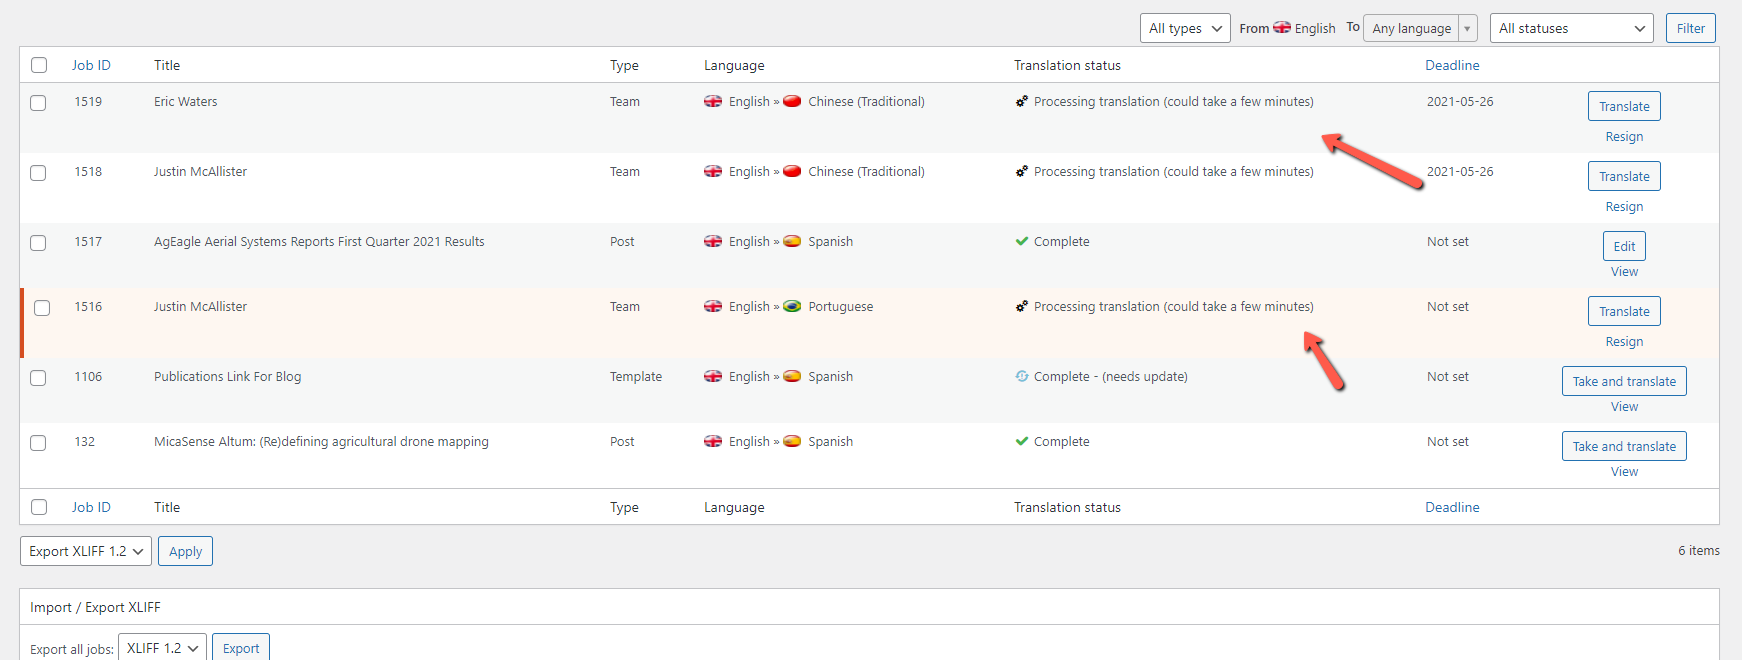Open the Any language target dropdown
This screenshot has width=1742, height=660.
point(1419,28)
